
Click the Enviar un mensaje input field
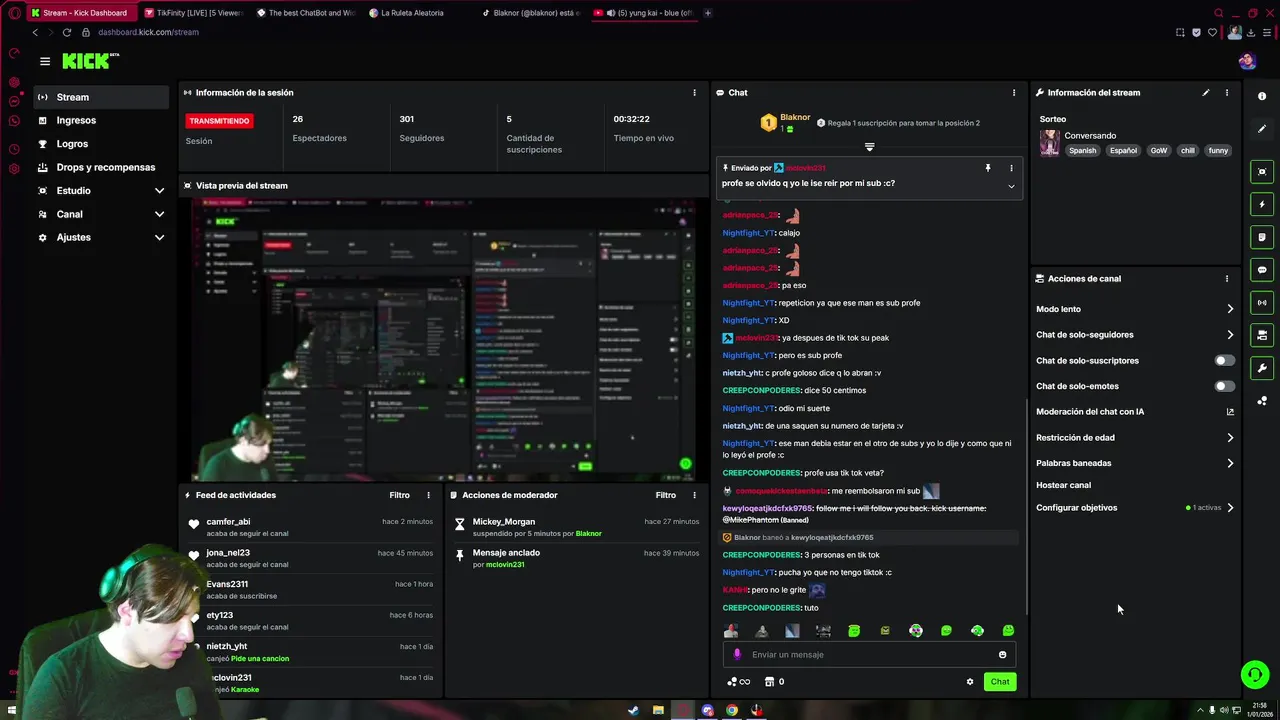pos(869,655)
